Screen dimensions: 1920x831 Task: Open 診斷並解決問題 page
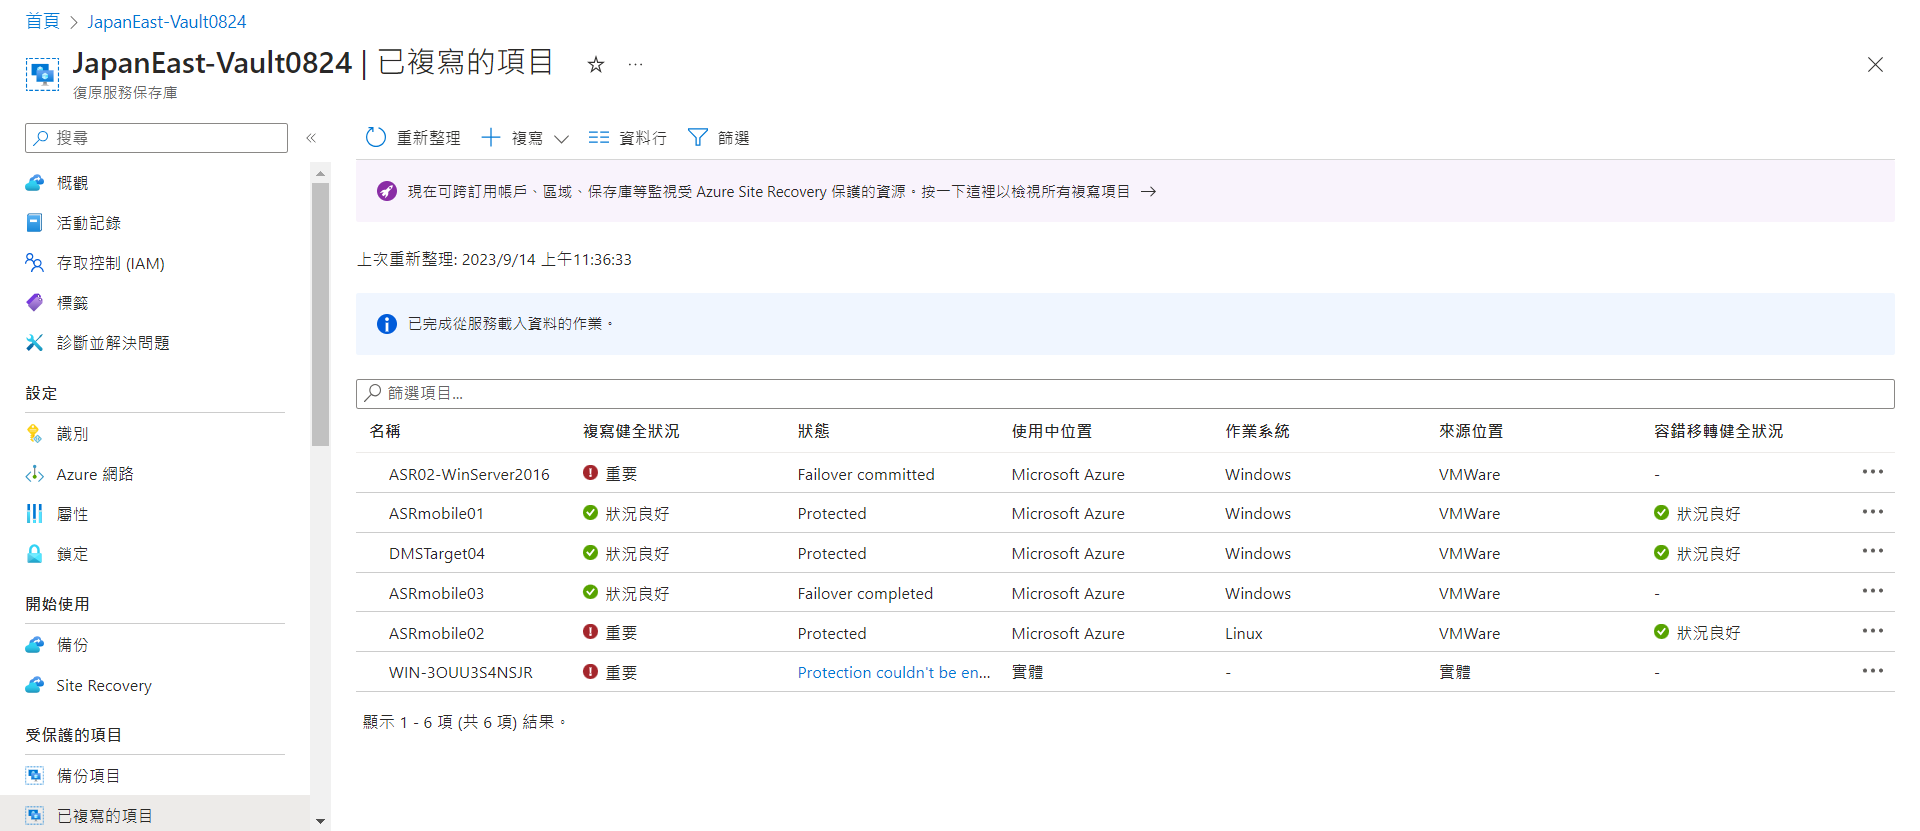pos(113,343)
